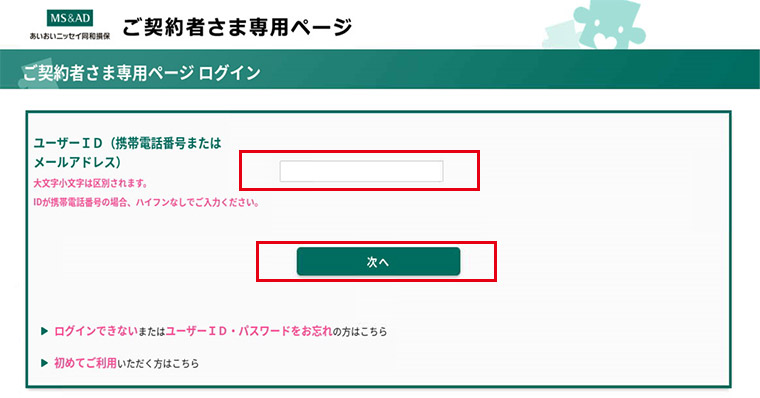Viewport: 760px width, 398px height.
Task: Focus the ユーザーID input field
Action: [361, 171]
